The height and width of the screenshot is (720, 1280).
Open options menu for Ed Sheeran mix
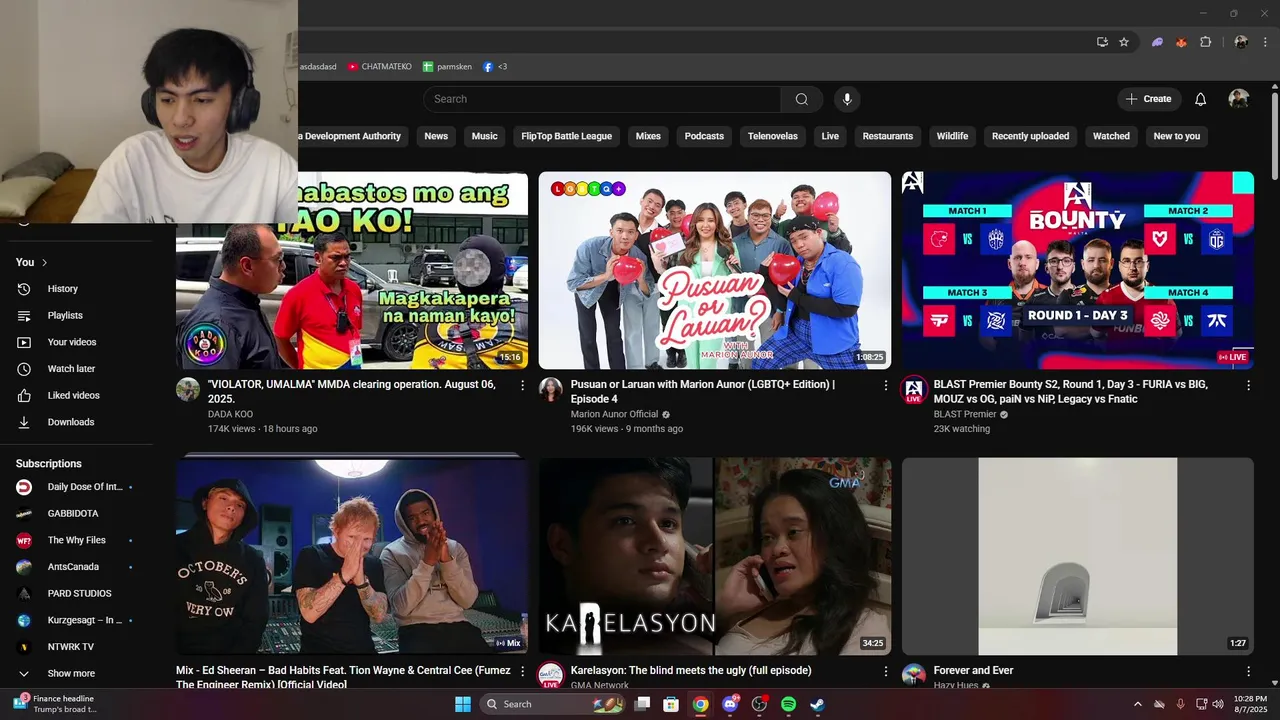coord(522,671)
